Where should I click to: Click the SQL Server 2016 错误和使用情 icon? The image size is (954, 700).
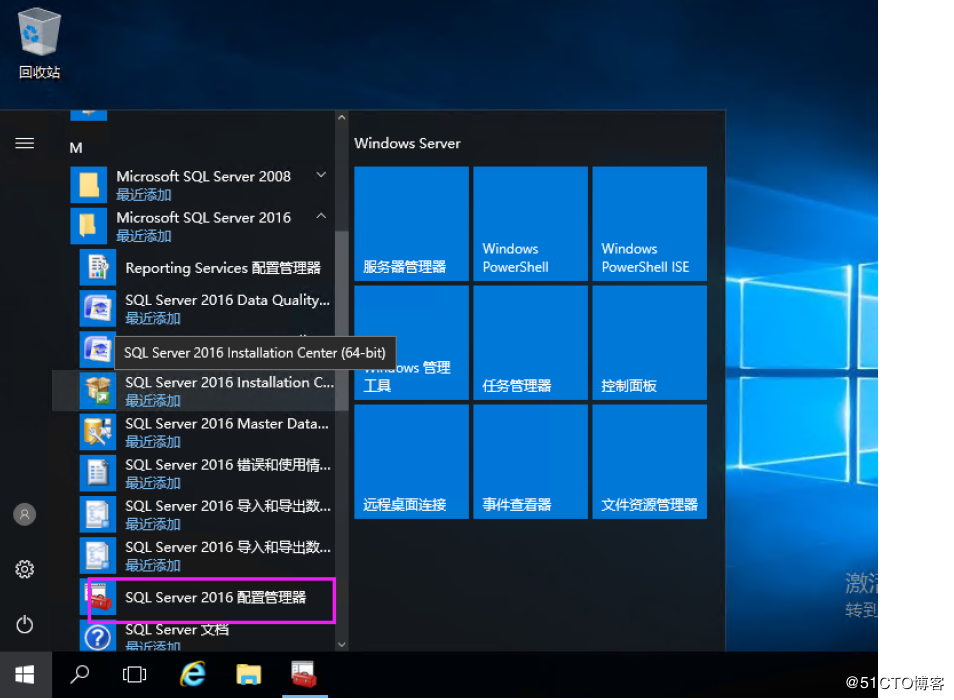click(98, 473)
